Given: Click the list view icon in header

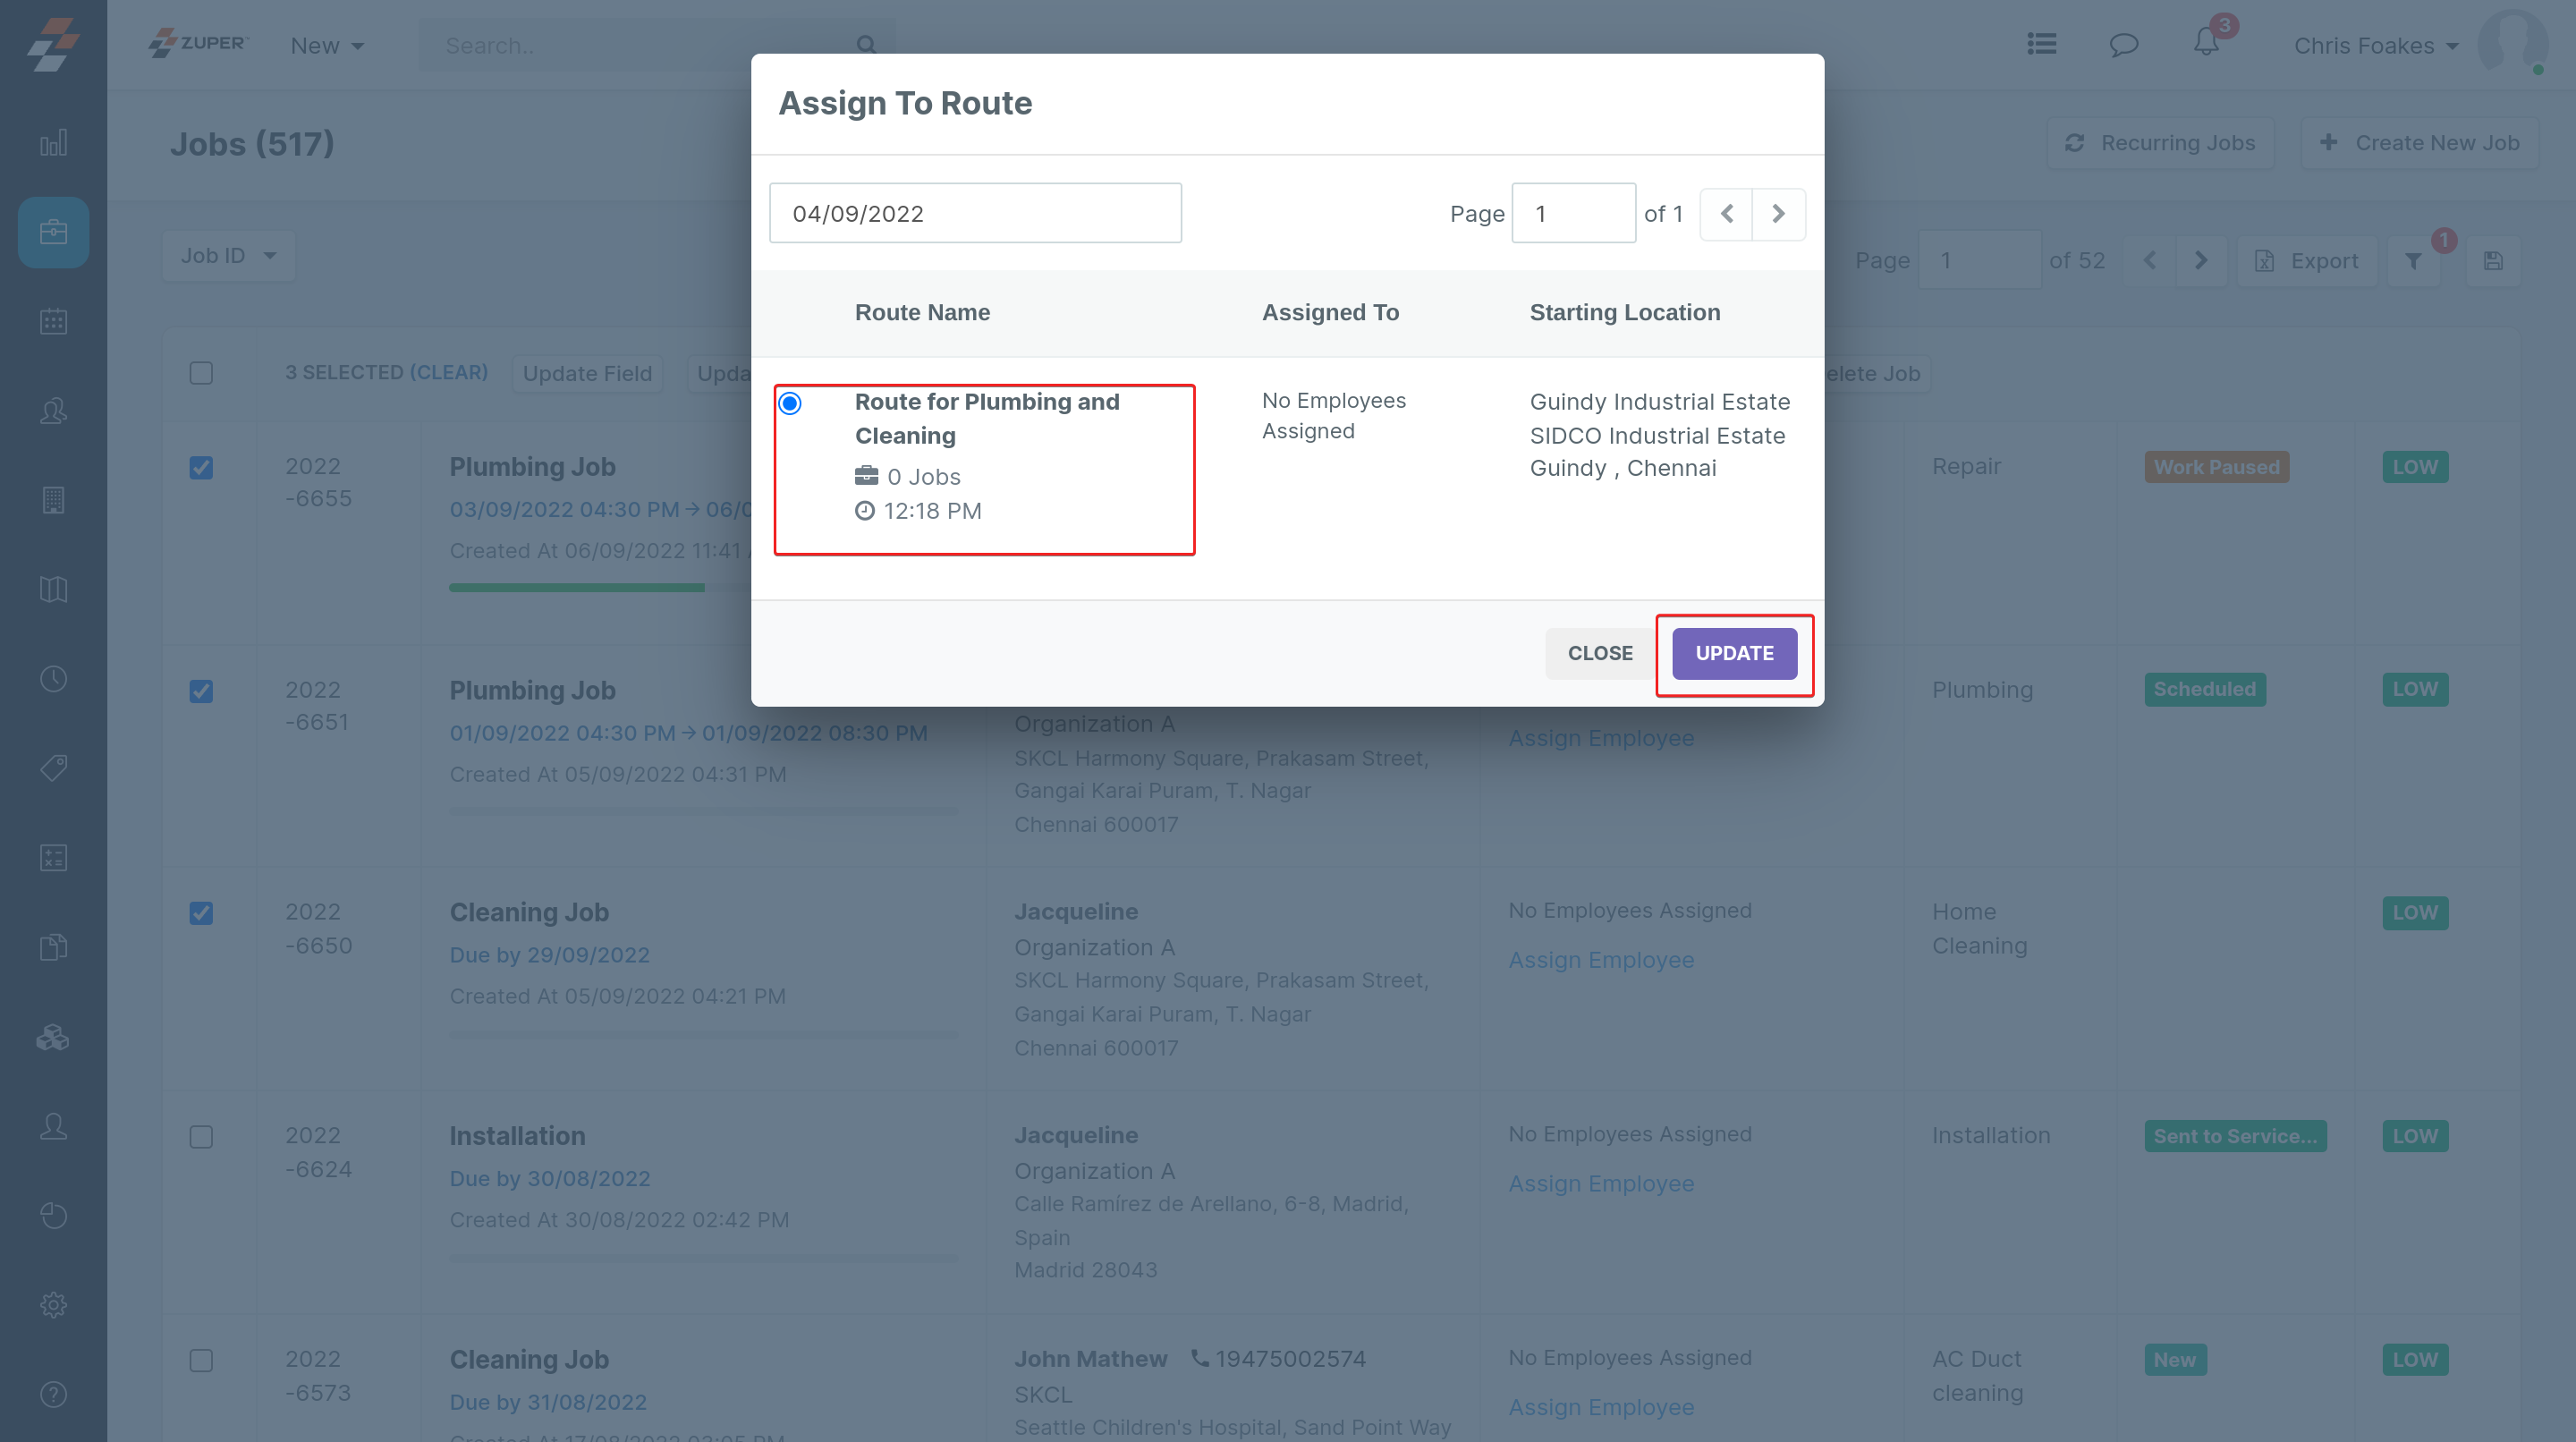Looking at the screenshot, I should click(x=2041, y=44).
